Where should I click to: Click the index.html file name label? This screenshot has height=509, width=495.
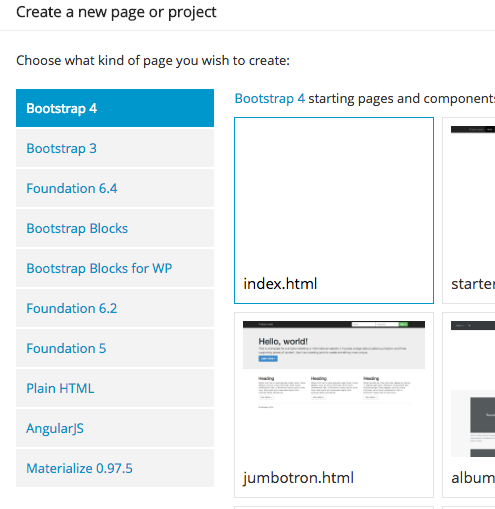(280, 284)
